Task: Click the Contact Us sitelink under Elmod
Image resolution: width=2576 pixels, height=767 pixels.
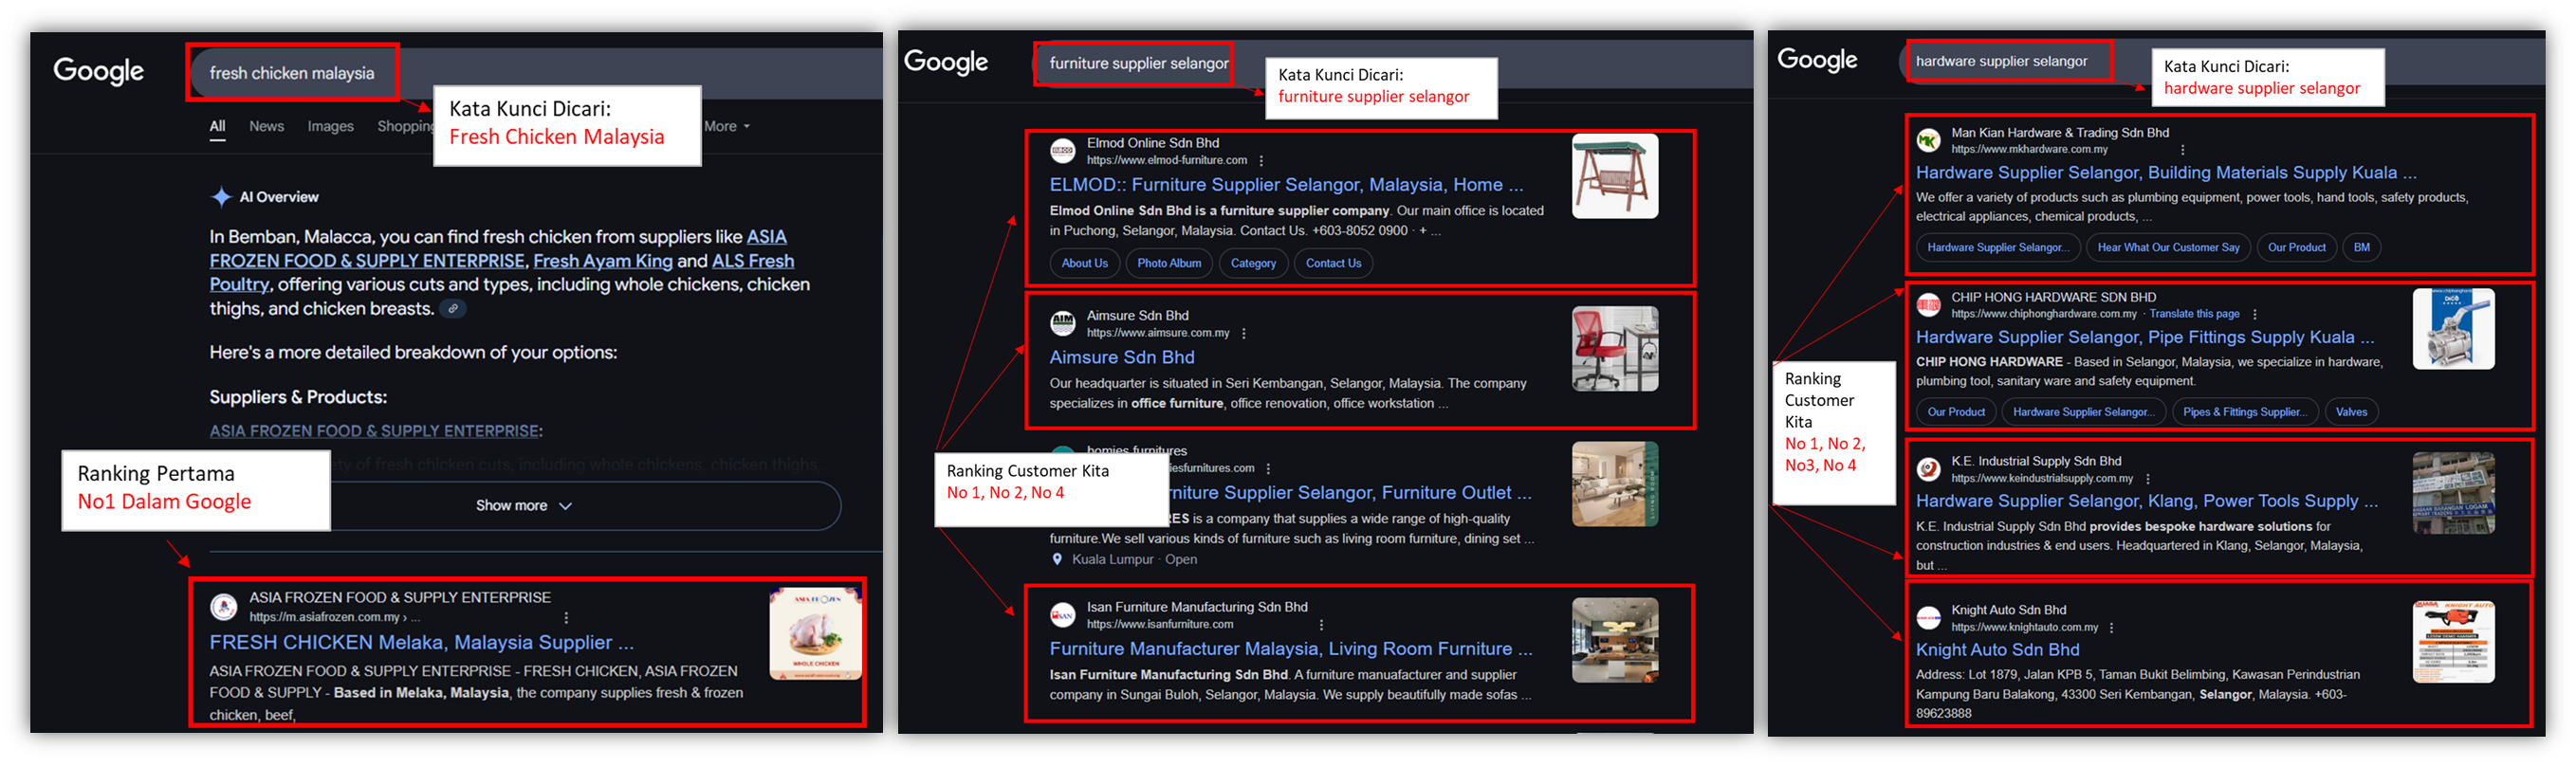Action: 1333,263
